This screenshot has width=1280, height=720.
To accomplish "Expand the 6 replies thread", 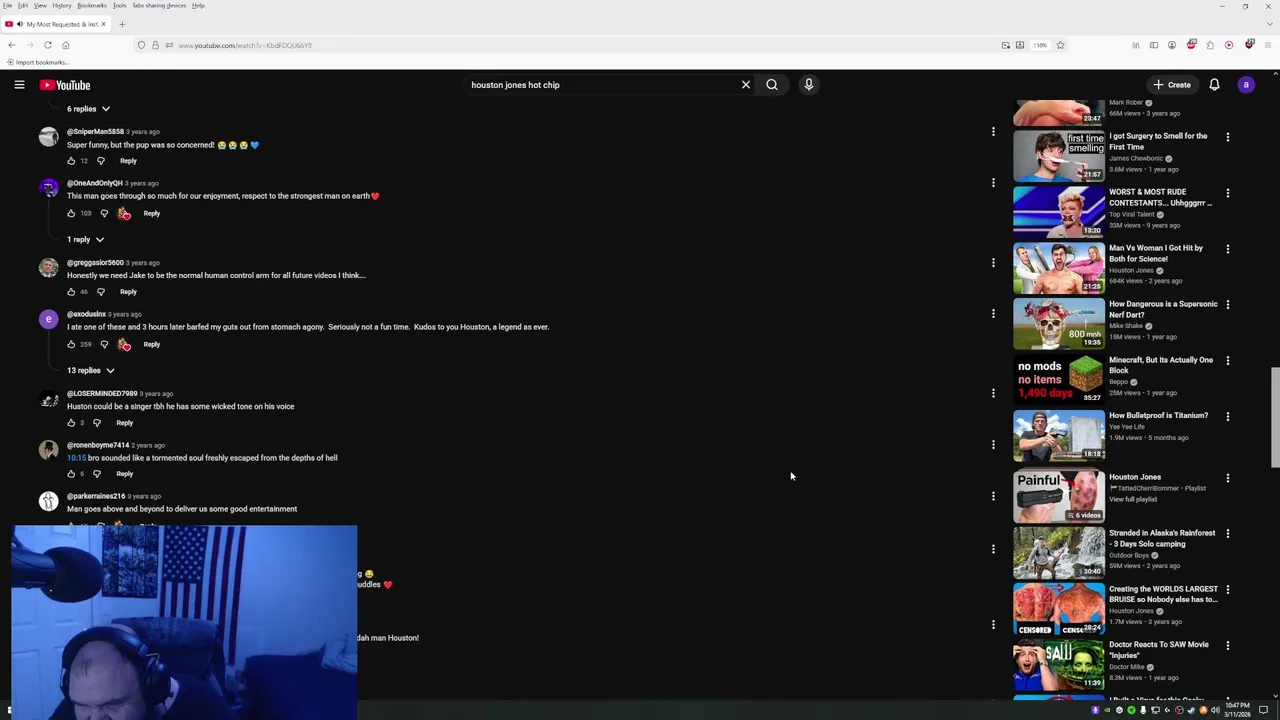I will point(88,109).
